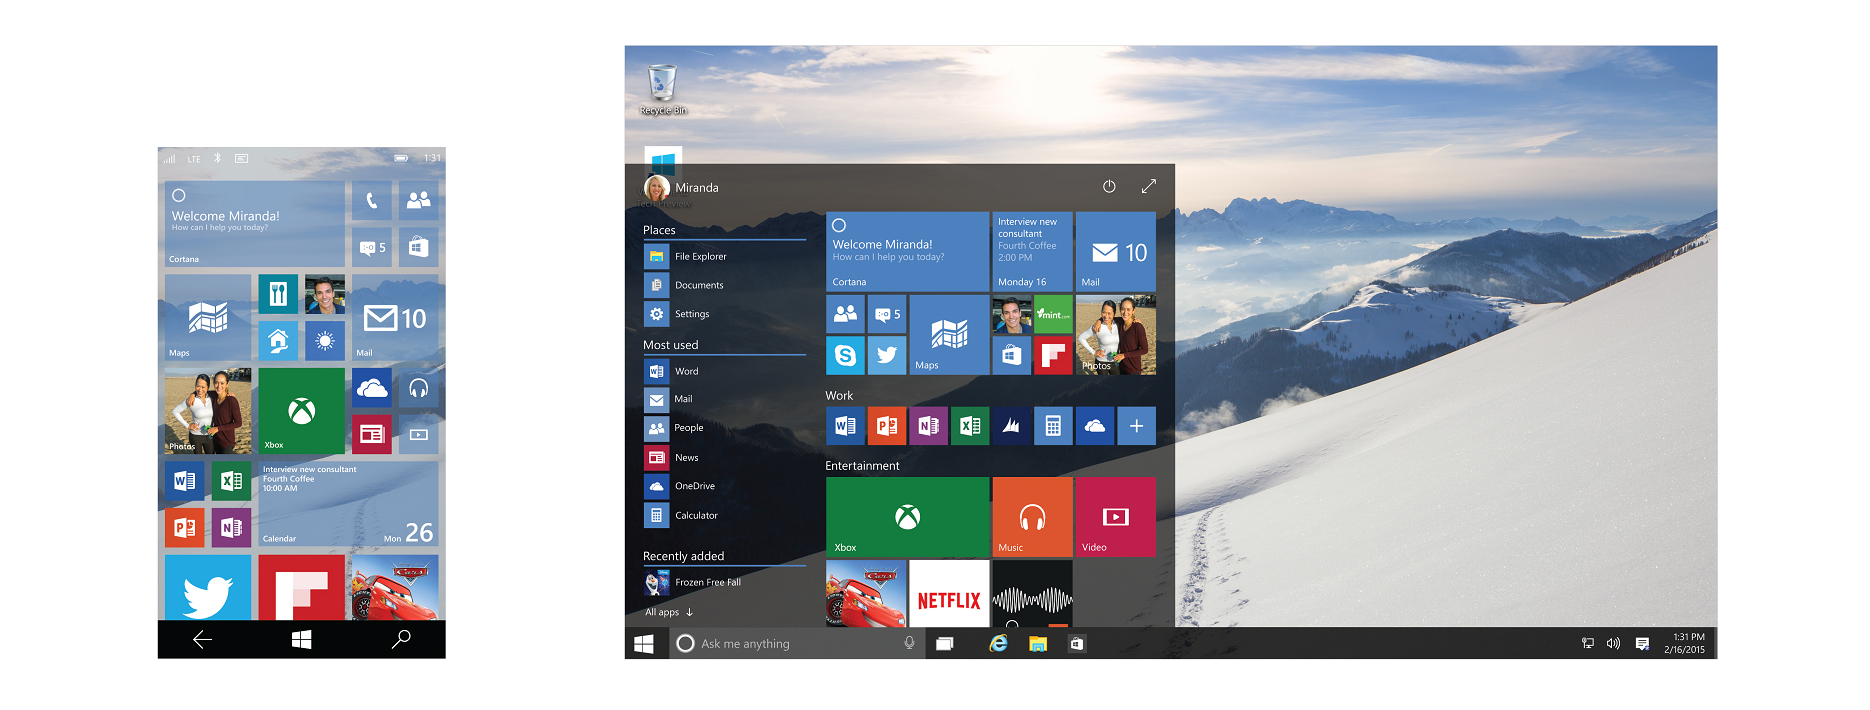The image size is (1870, 710).
Task: Open the Flipboard tile in desktop Start menu
Action: (x=1053, y=355)
